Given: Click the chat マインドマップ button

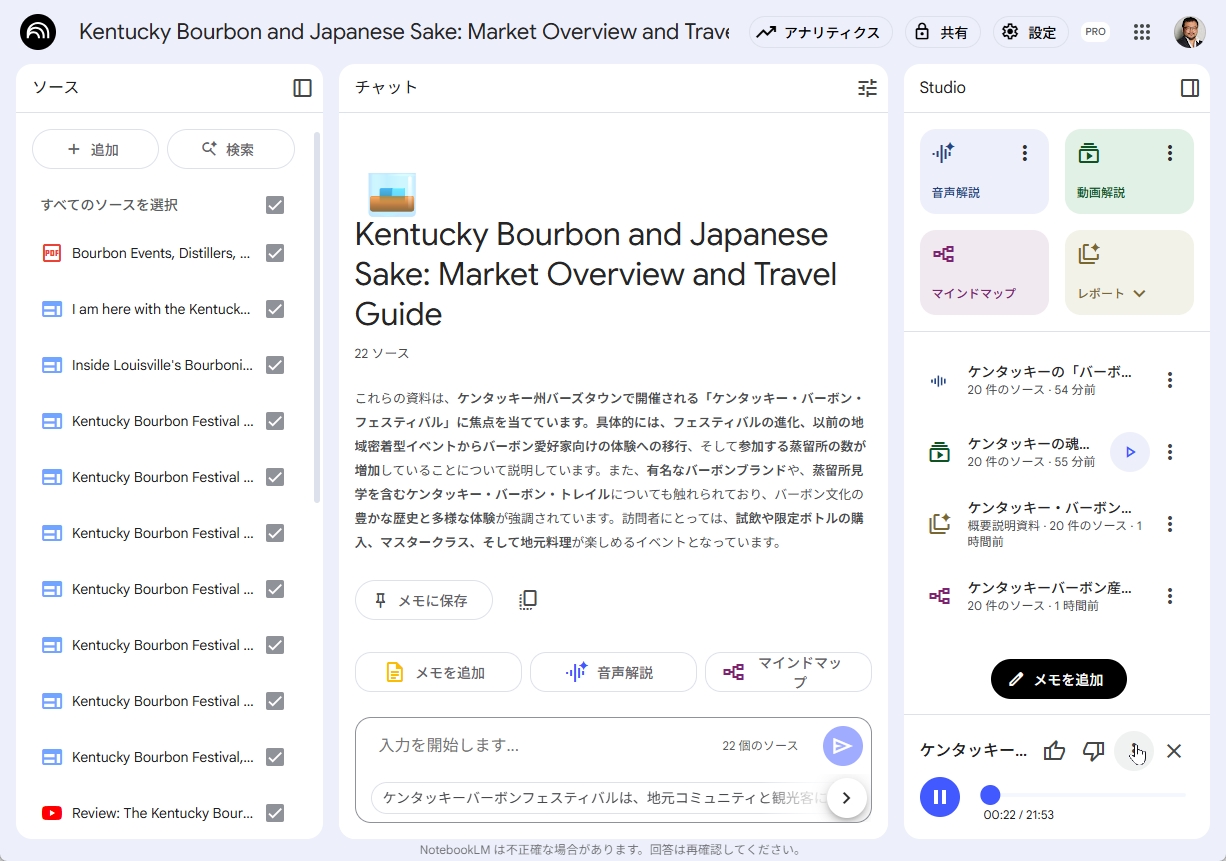Looking at the screenshot, I should tap(788, 672).
